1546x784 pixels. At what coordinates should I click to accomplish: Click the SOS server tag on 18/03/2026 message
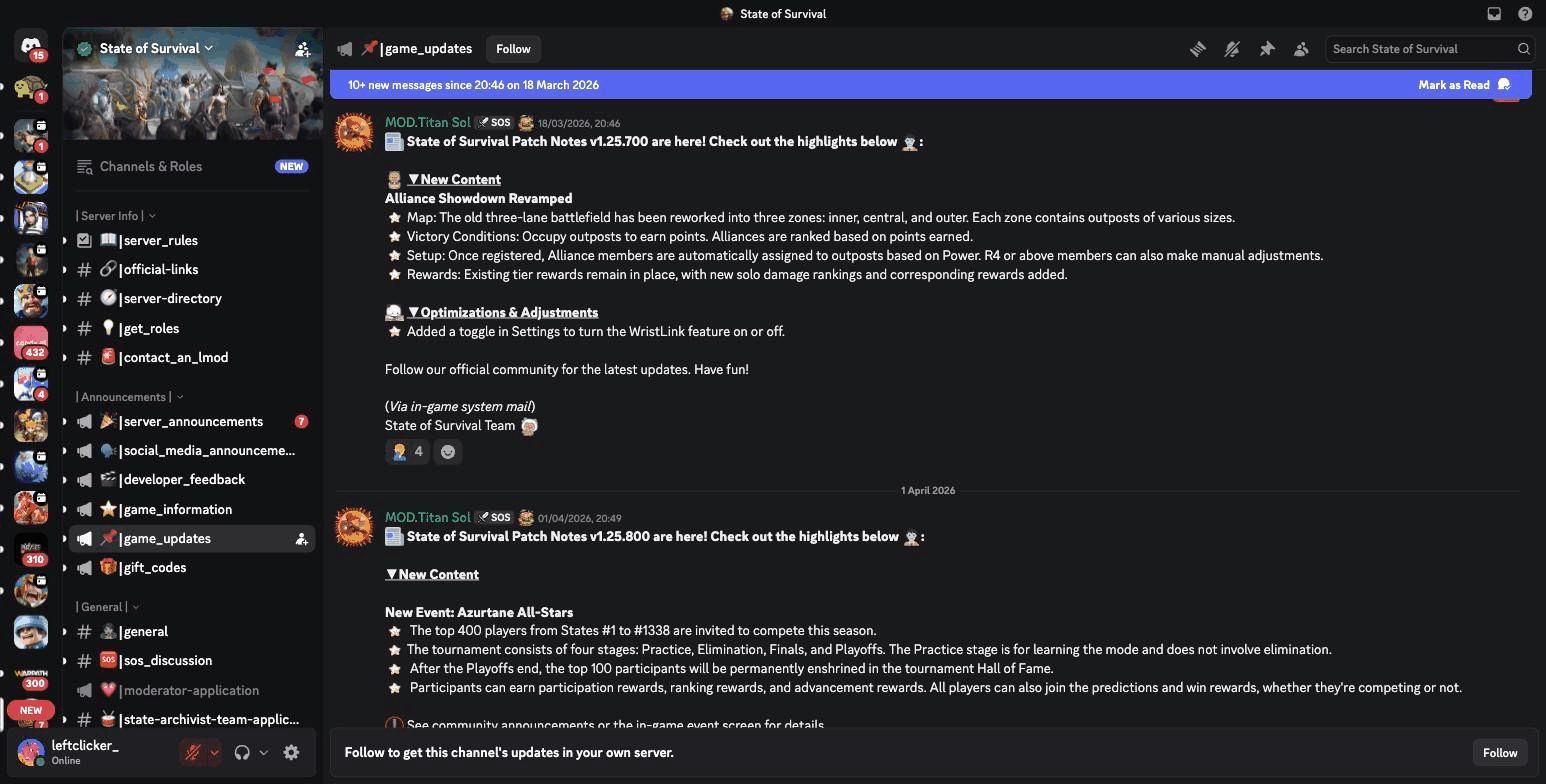tap(494, 123)
